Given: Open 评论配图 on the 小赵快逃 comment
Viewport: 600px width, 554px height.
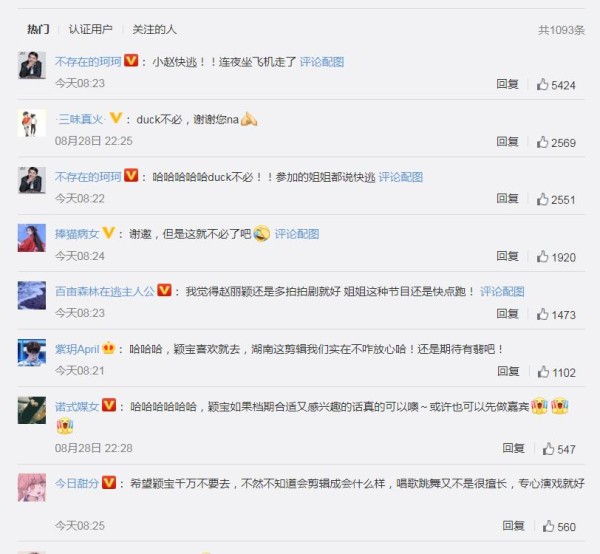Looking at the screenshot, I should pos(322,62).
